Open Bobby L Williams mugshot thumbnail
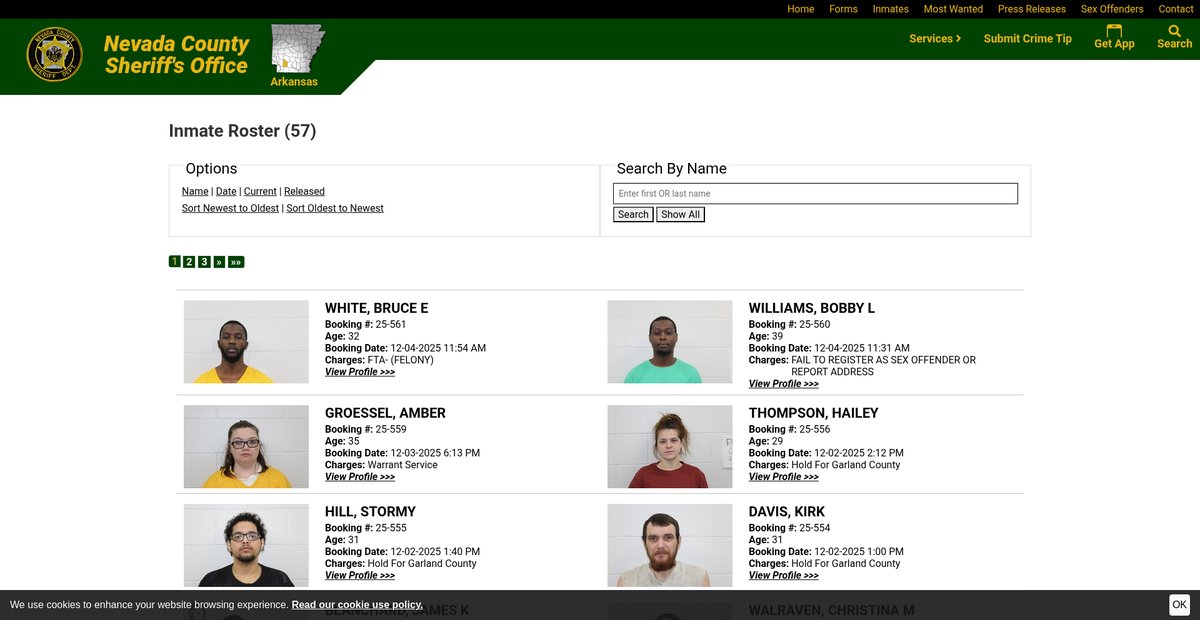This screenshot has height=620, width=1200. [x=670, y=342]
